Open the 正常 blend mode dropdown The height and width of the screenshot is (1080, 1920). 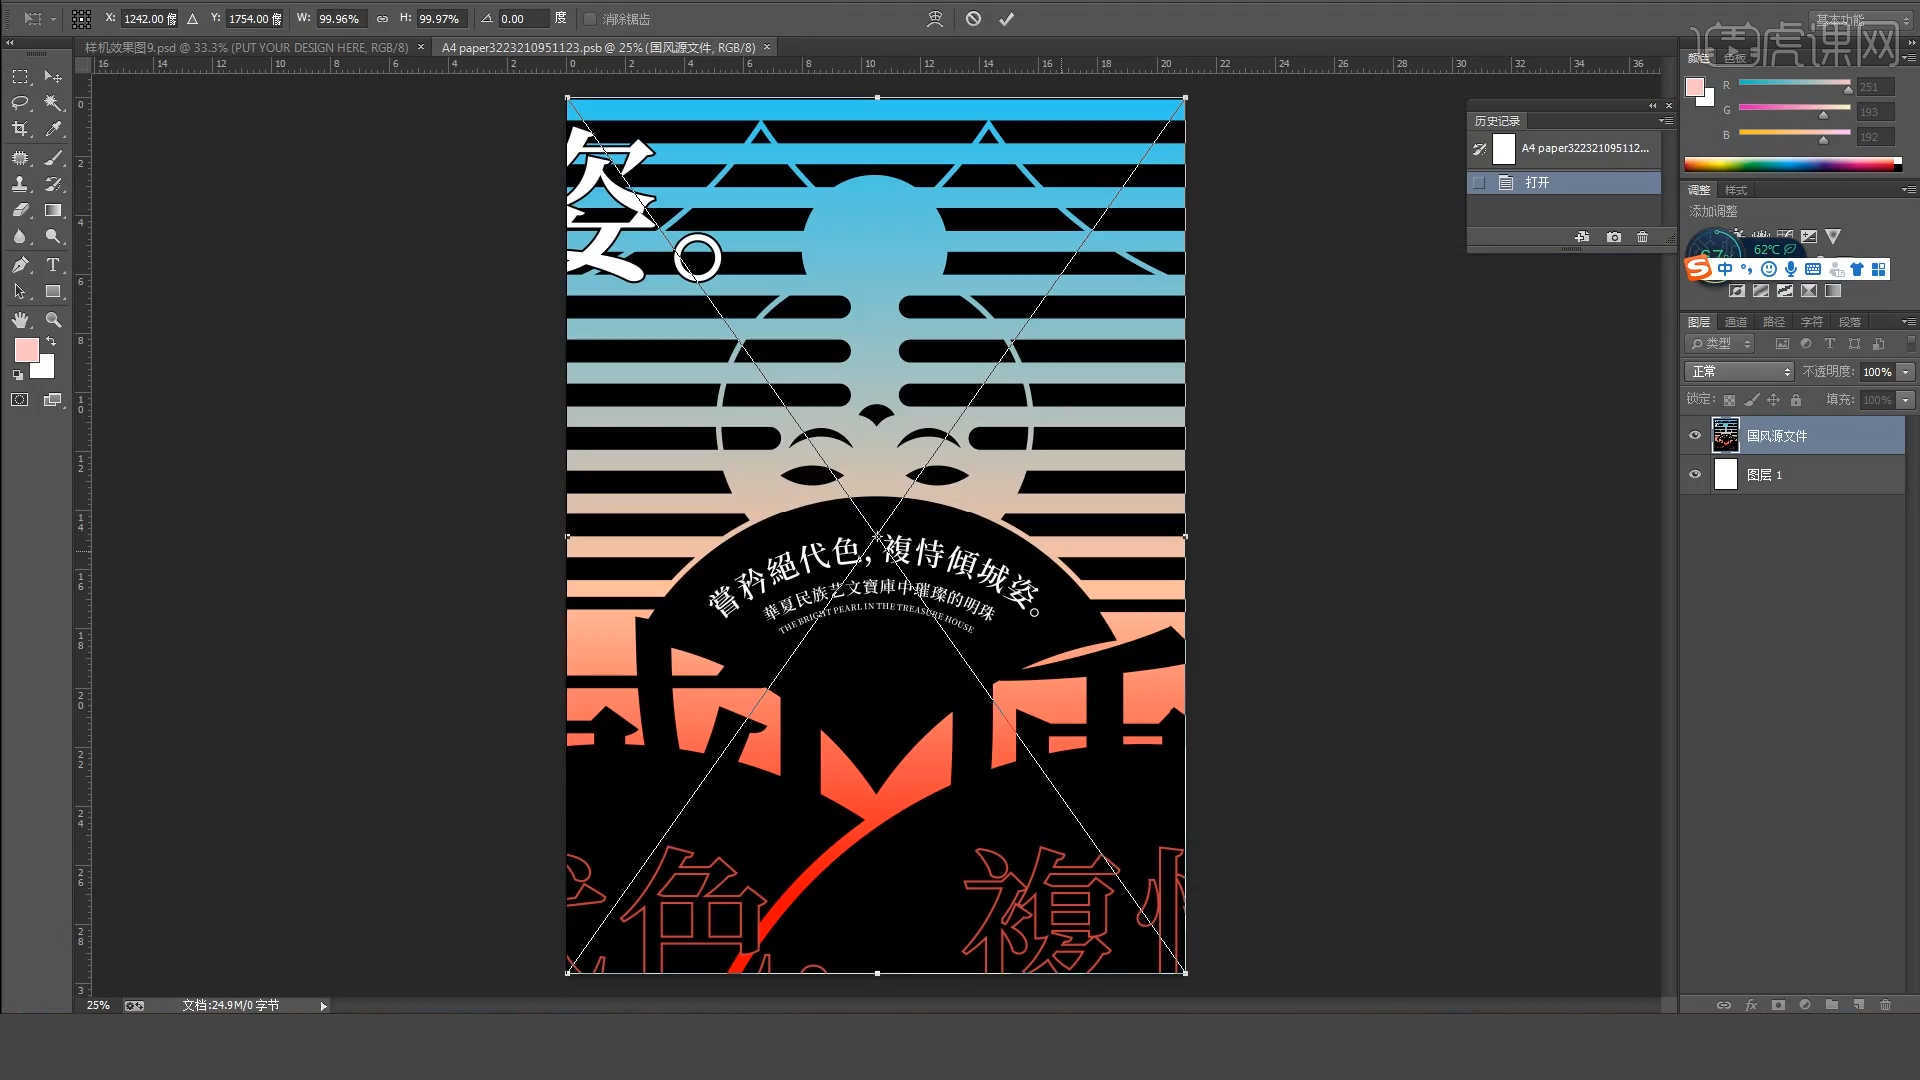click(x=1740, y=371)
